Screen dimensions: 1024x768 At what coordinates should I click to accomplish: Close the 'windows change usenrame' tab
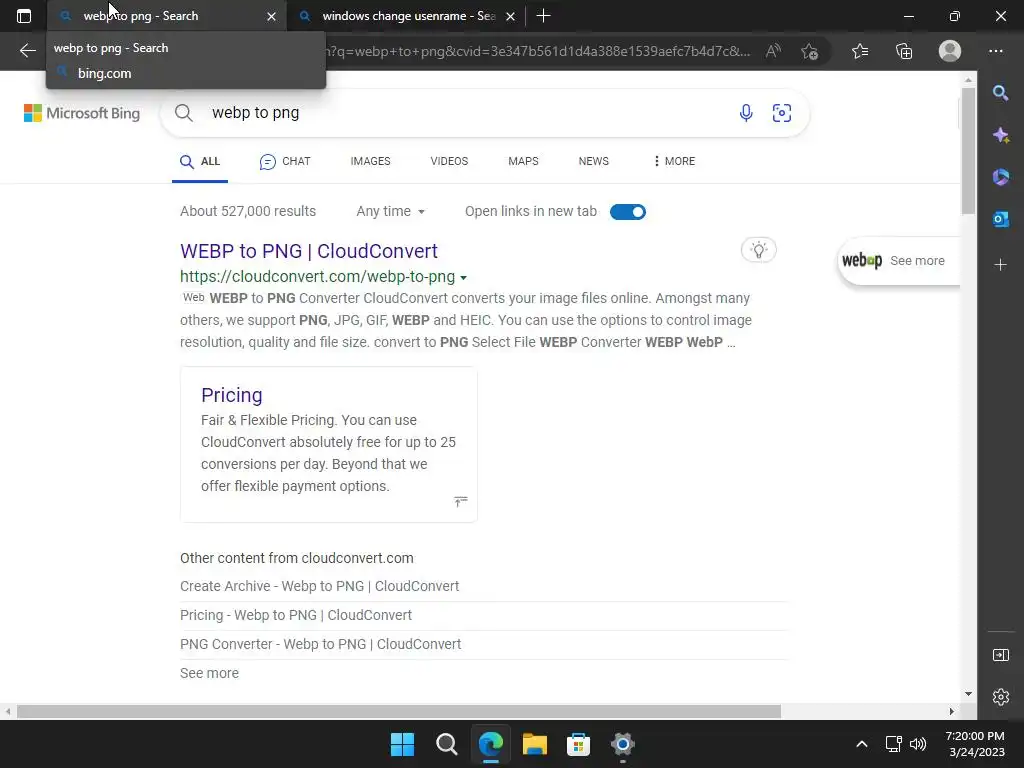[511, 16]
